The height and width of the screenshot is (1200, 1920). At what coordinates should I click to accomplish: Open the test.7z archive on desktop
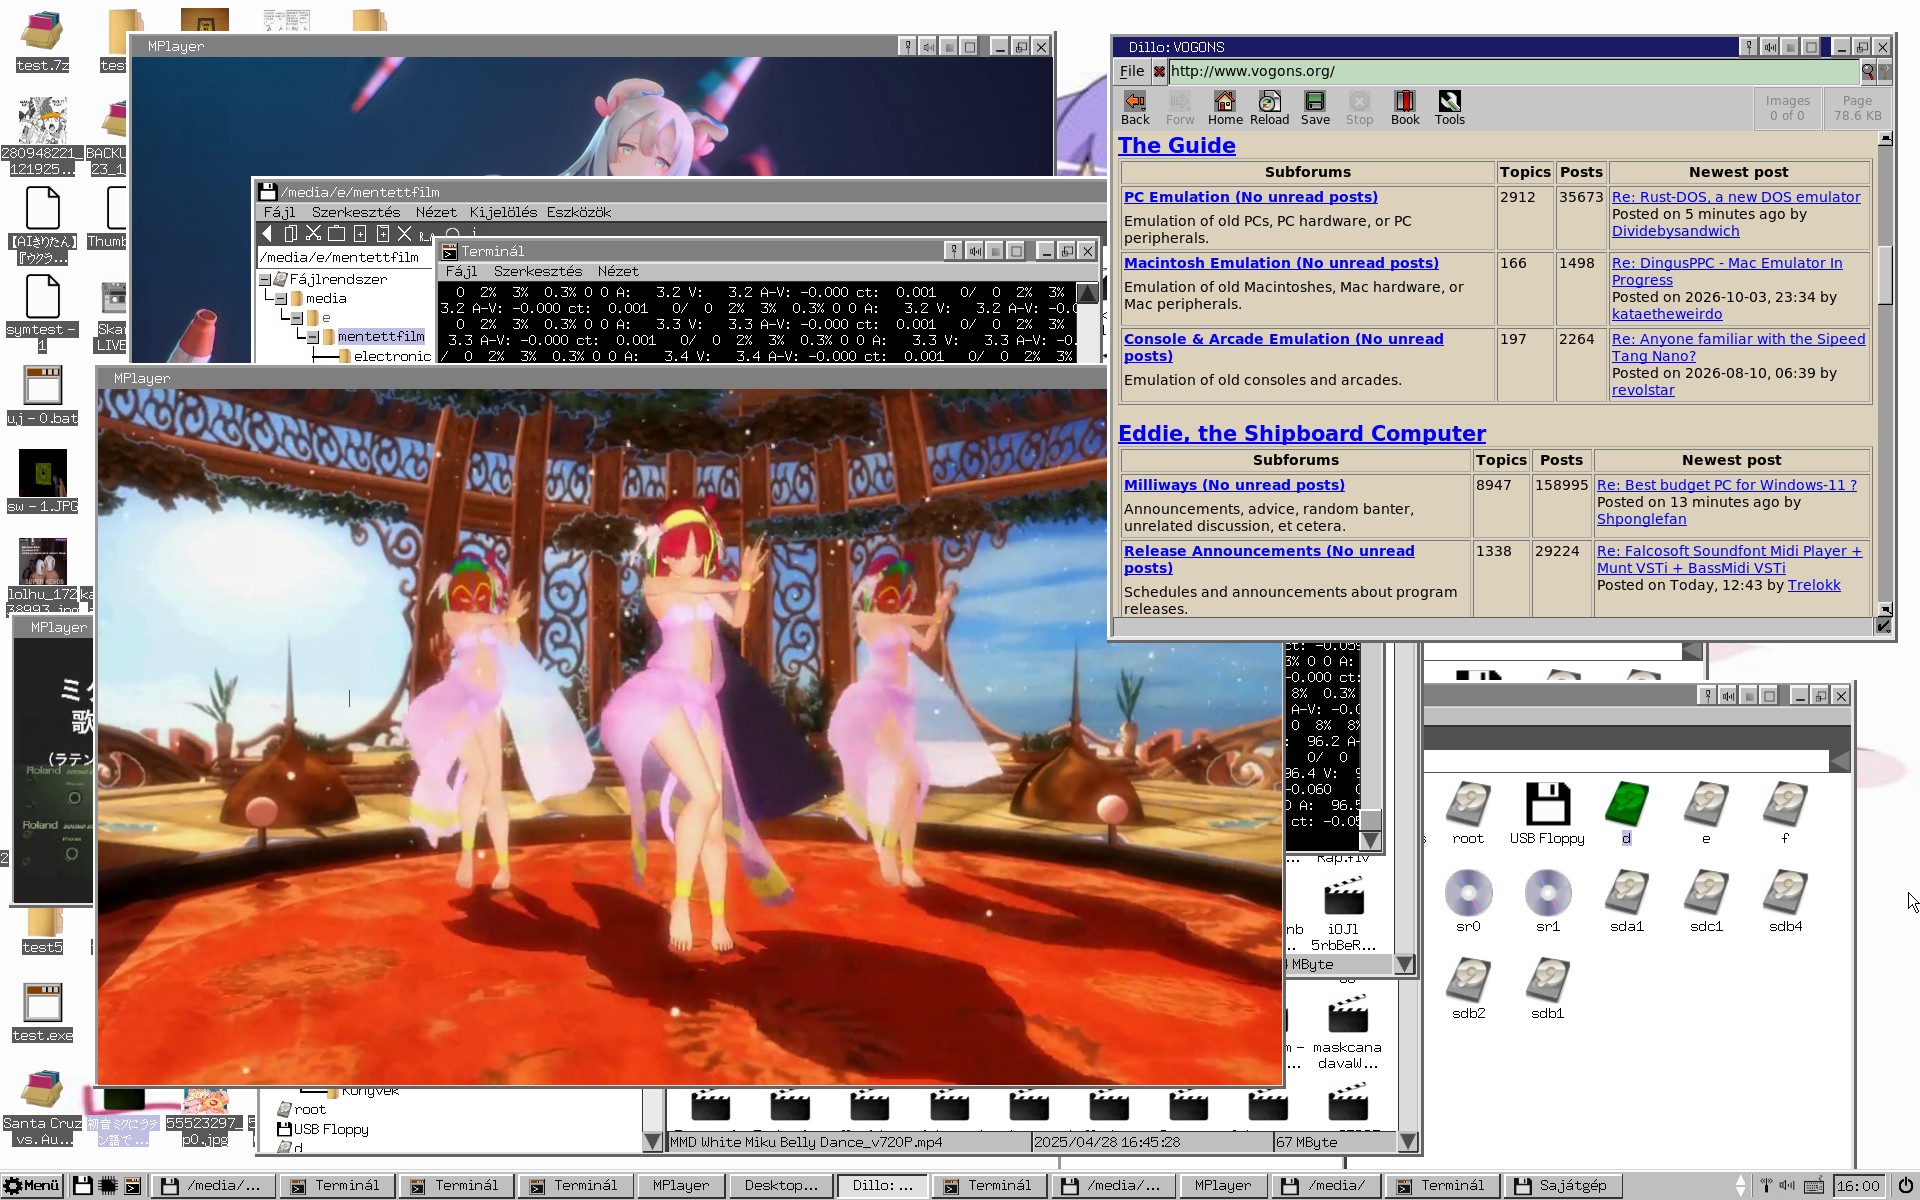(x=42, y=40)
